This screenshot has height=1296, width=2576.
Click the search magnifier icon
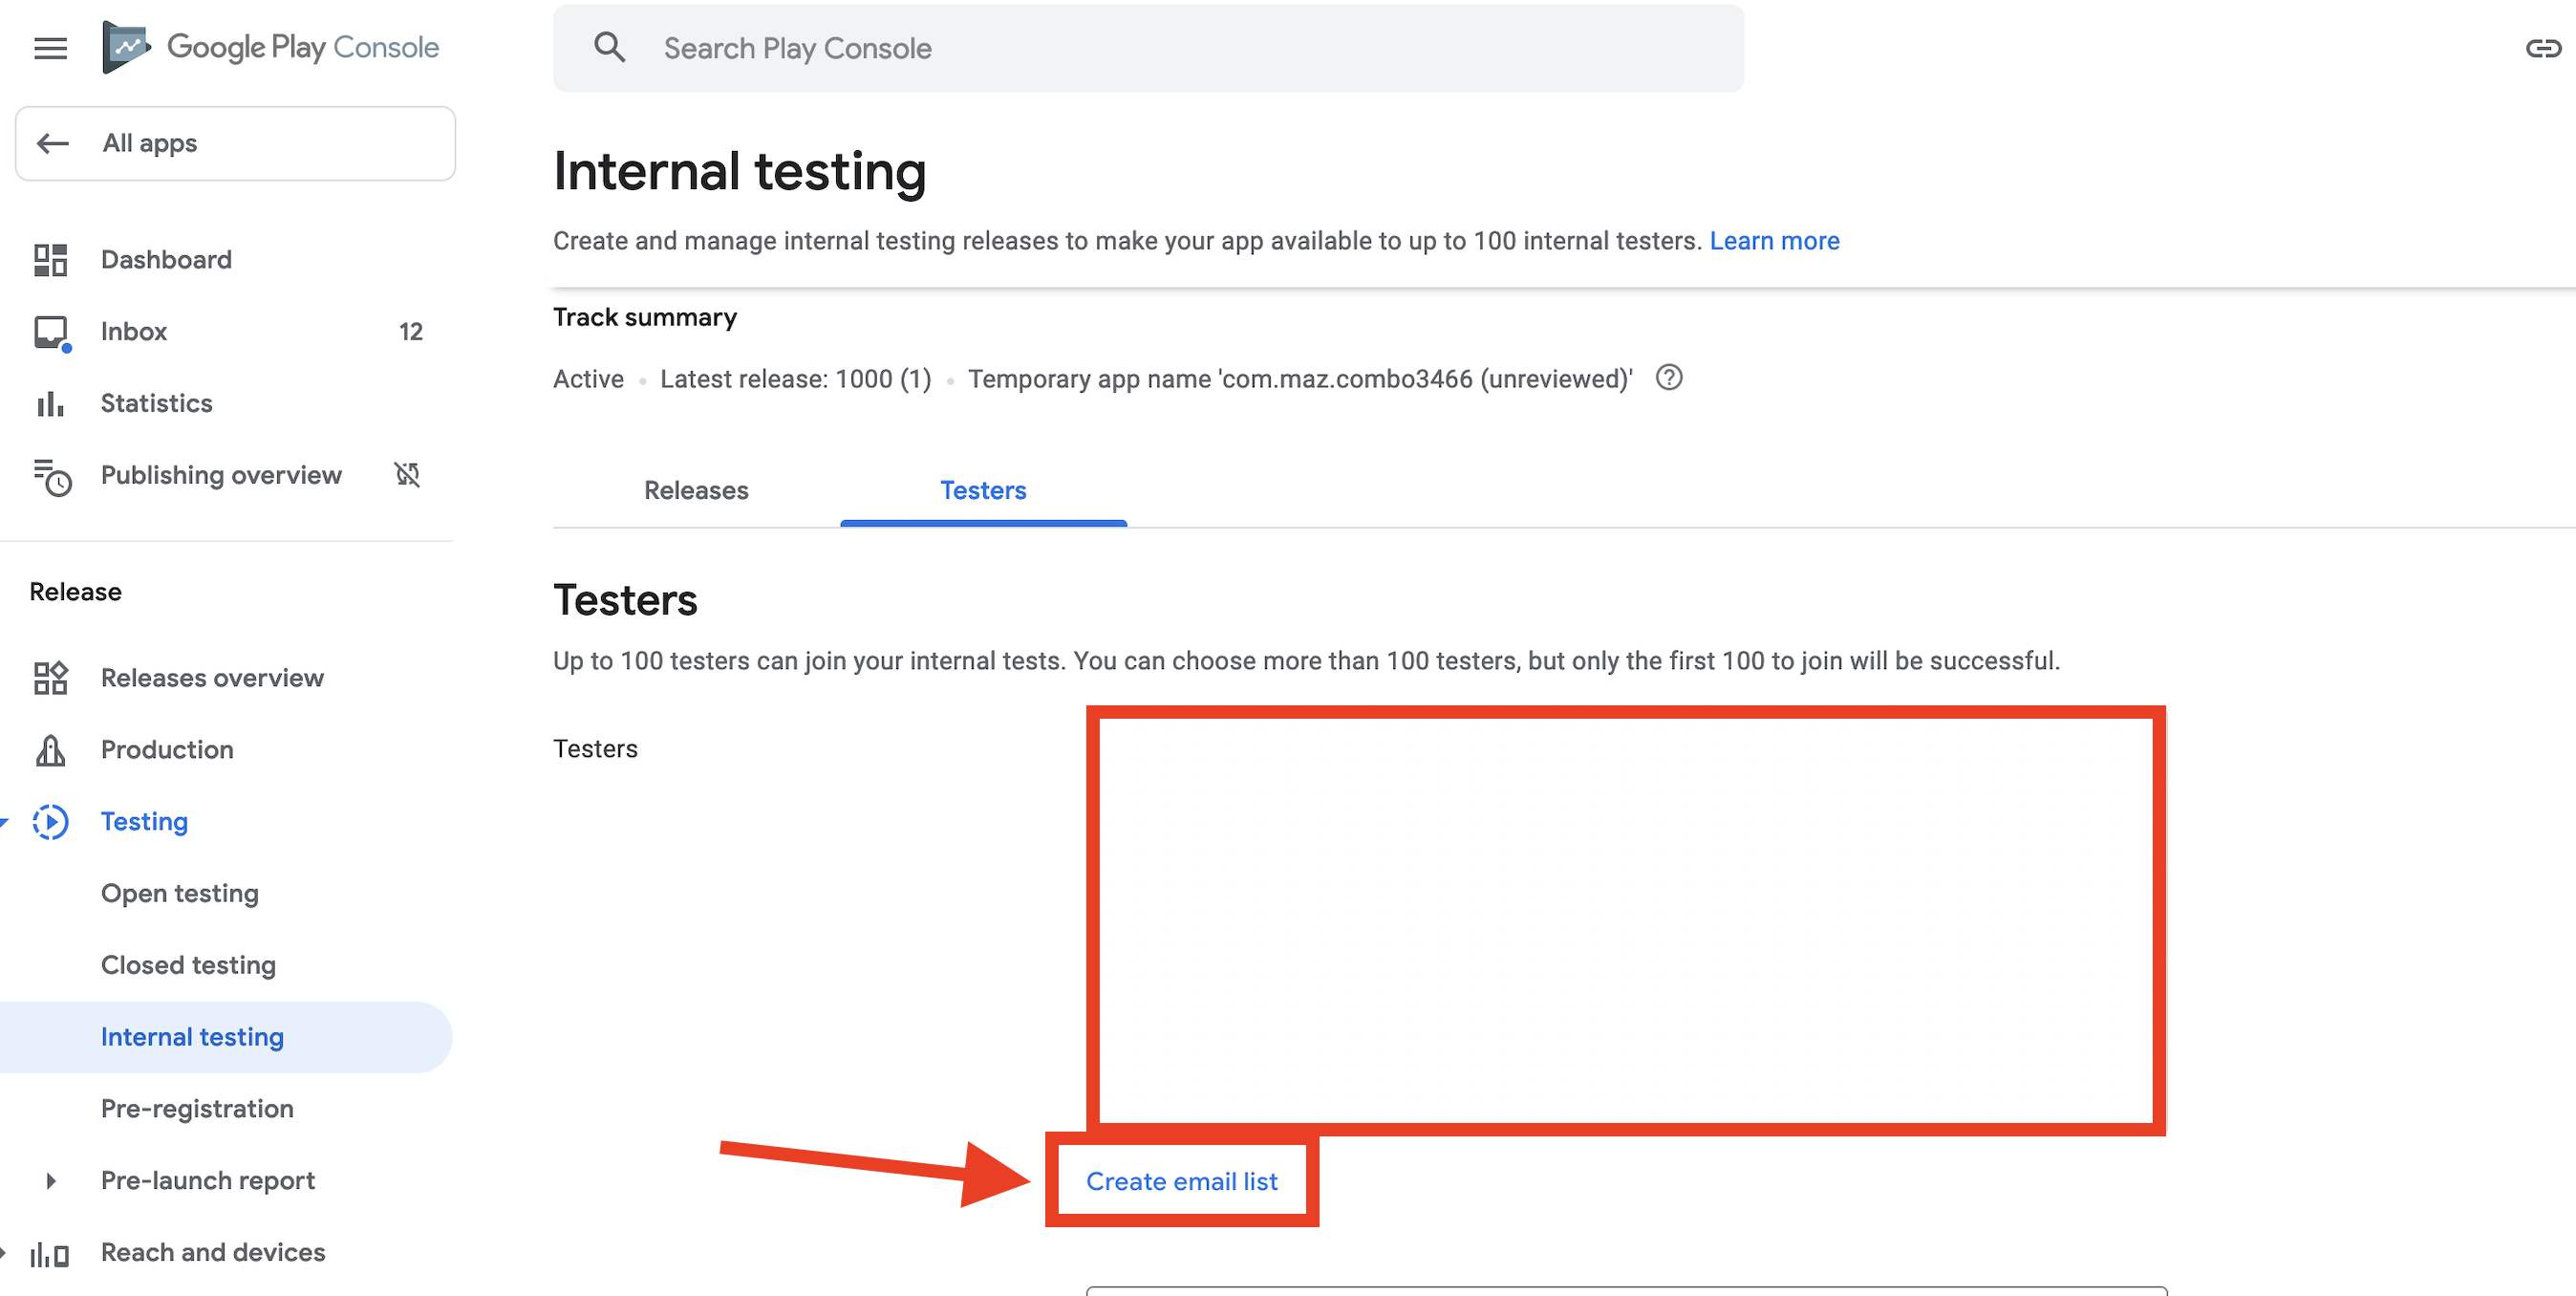(x=609, y=47)
